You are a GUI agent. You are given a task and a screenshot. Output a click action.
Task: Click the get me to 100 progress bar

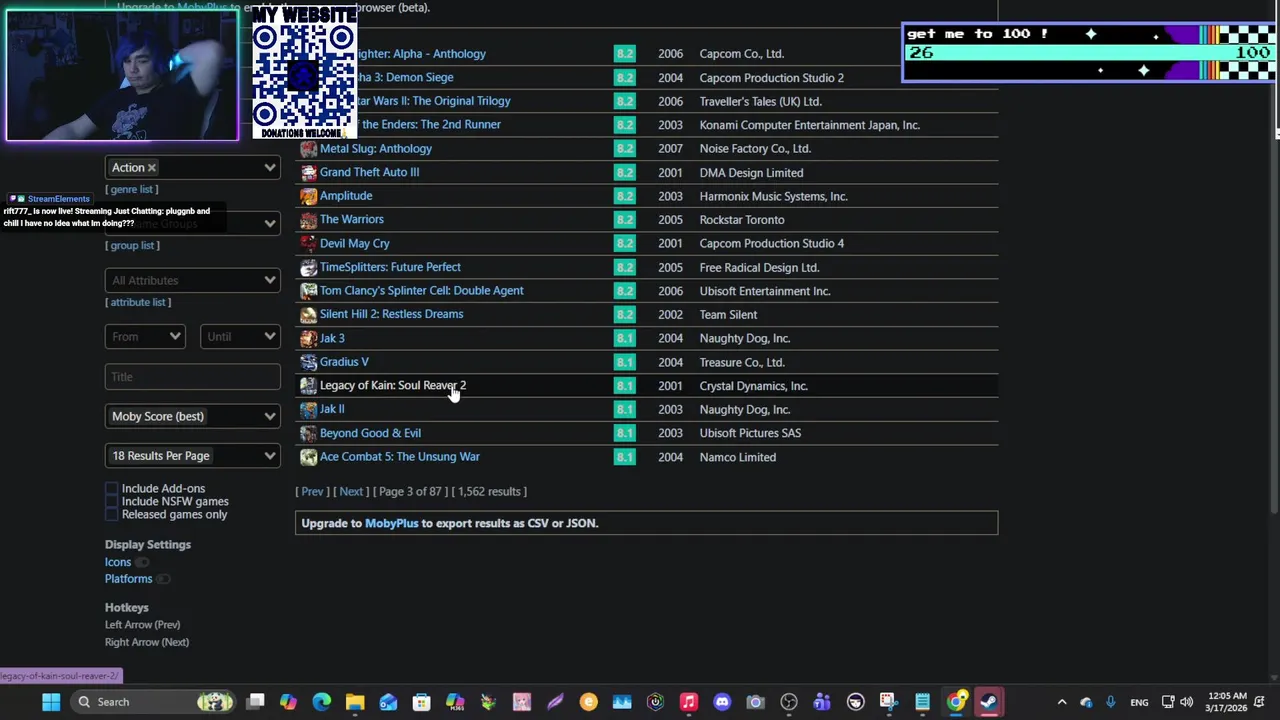1089,52
